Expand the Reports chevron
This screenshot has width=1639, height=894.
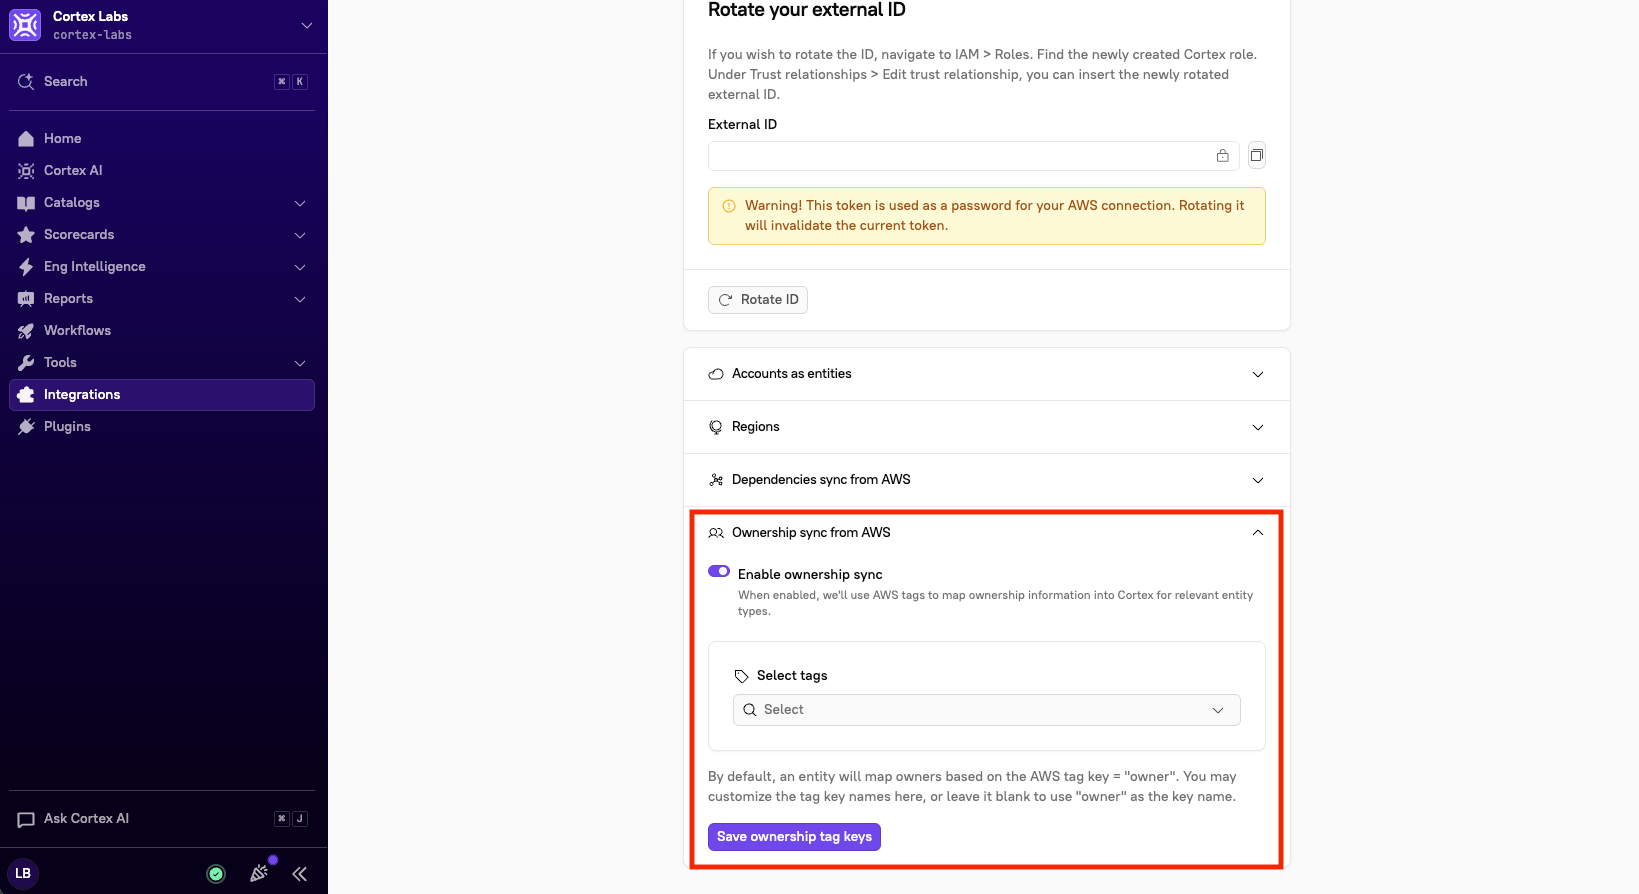point(300,299)
